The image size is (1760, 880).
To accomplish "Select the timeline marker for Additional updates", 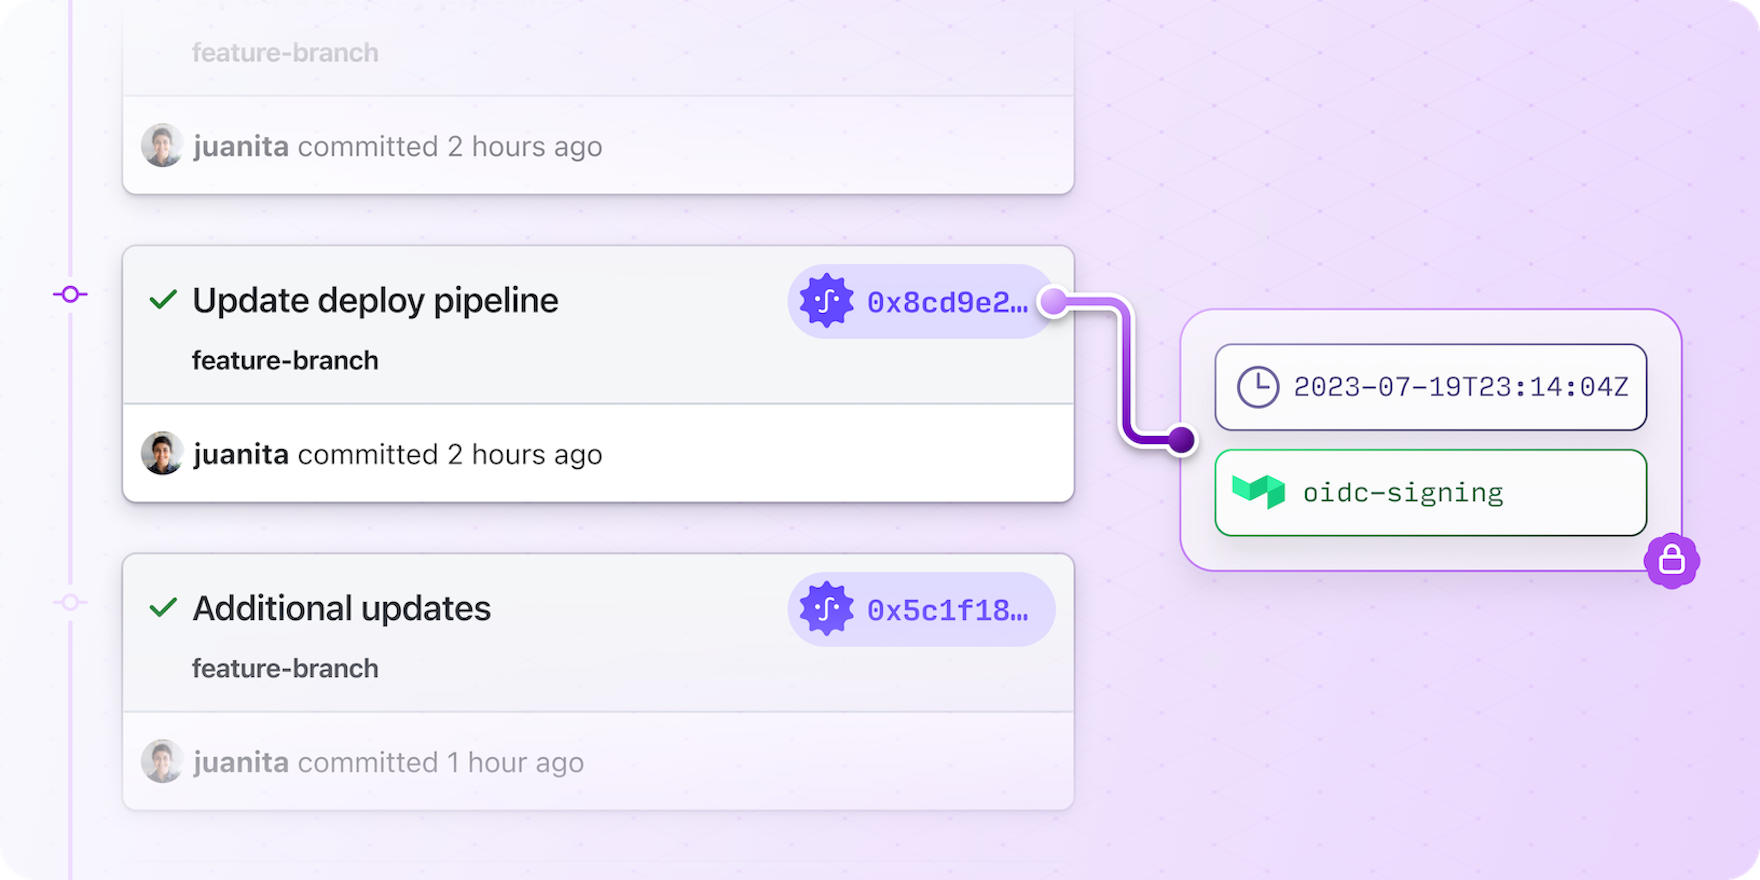I will point(70,602).
